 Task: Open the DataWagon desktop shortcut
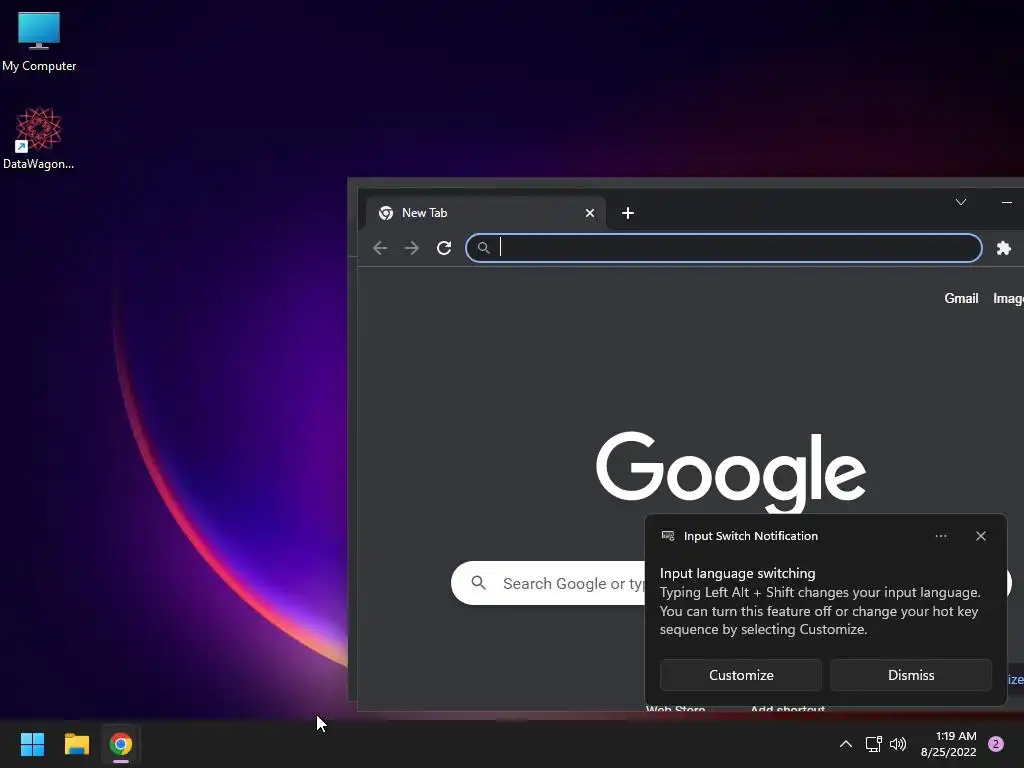pos(39,138)
